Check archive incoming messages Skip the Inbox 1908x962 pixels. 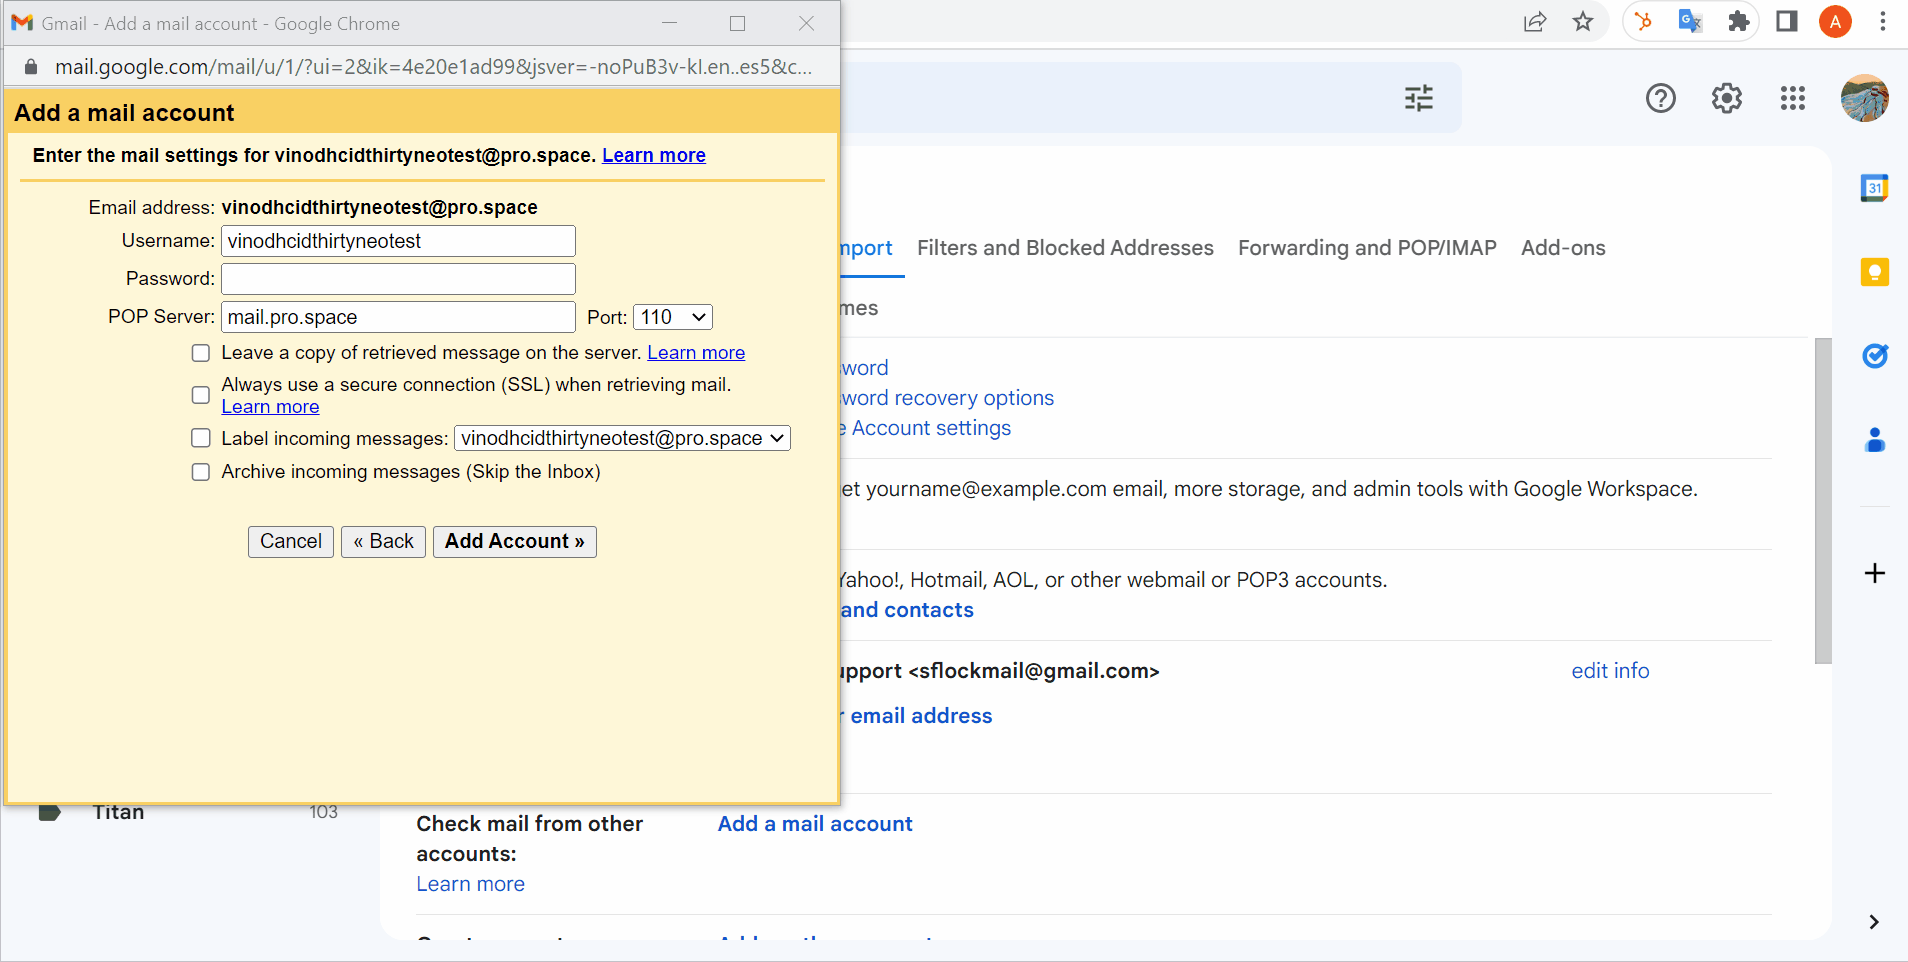tap(201, 471)
